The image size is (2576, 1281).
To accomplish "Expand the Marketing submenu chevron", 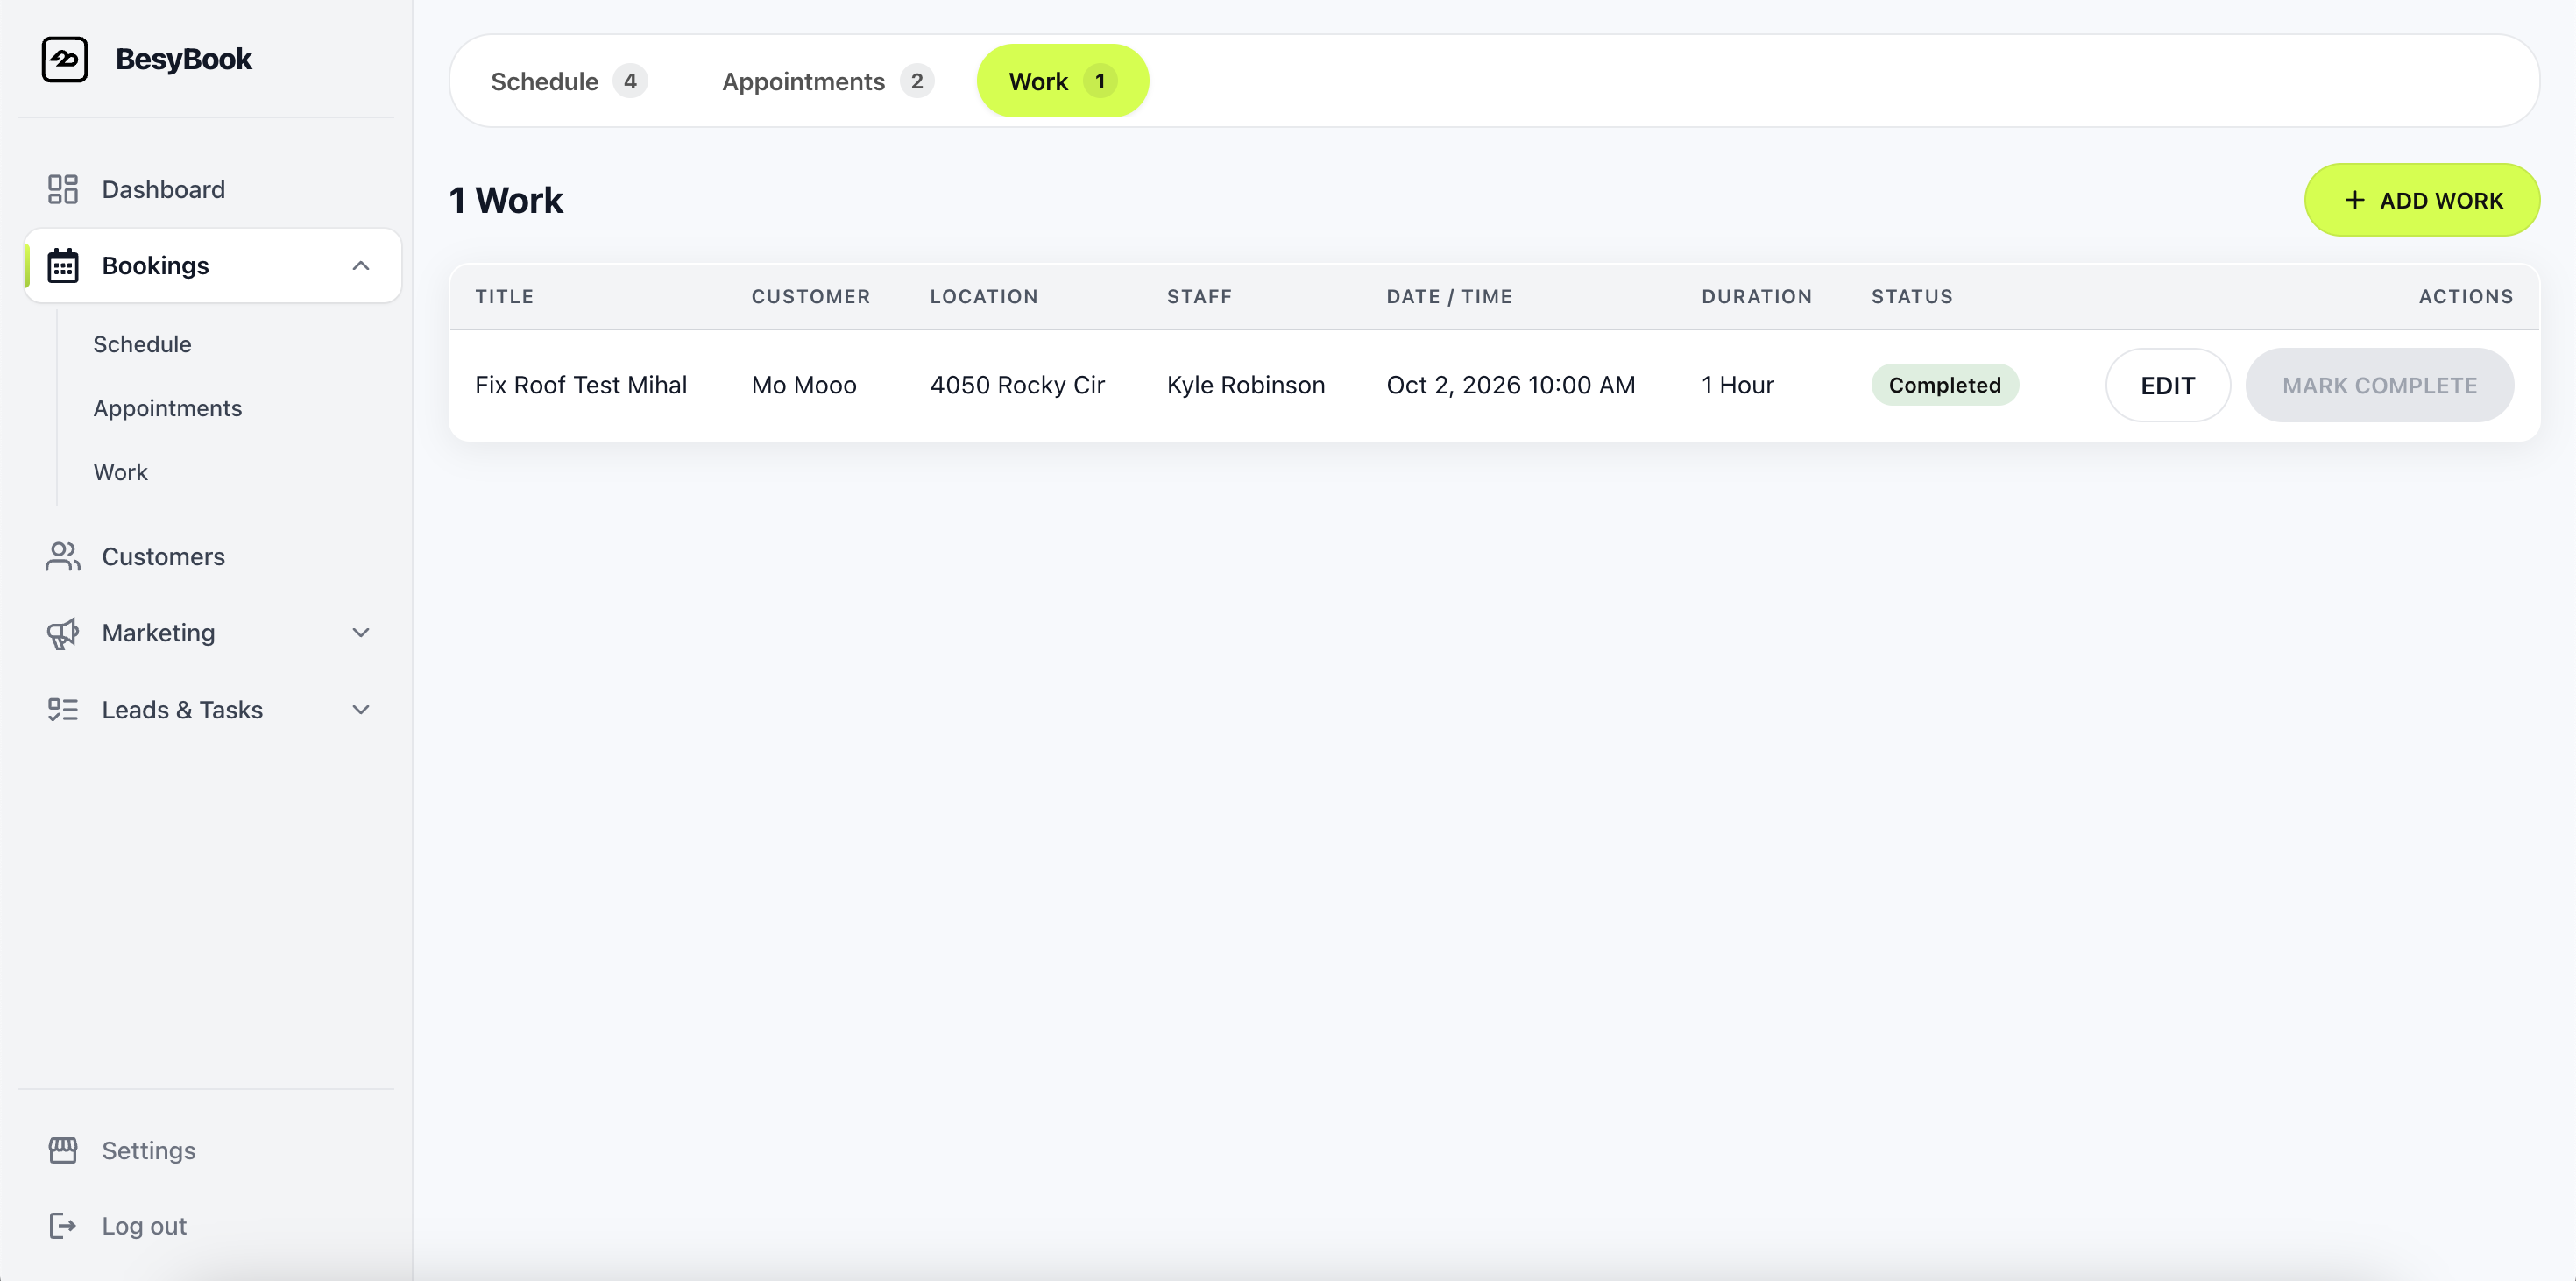I will click(x=361, y=633).
